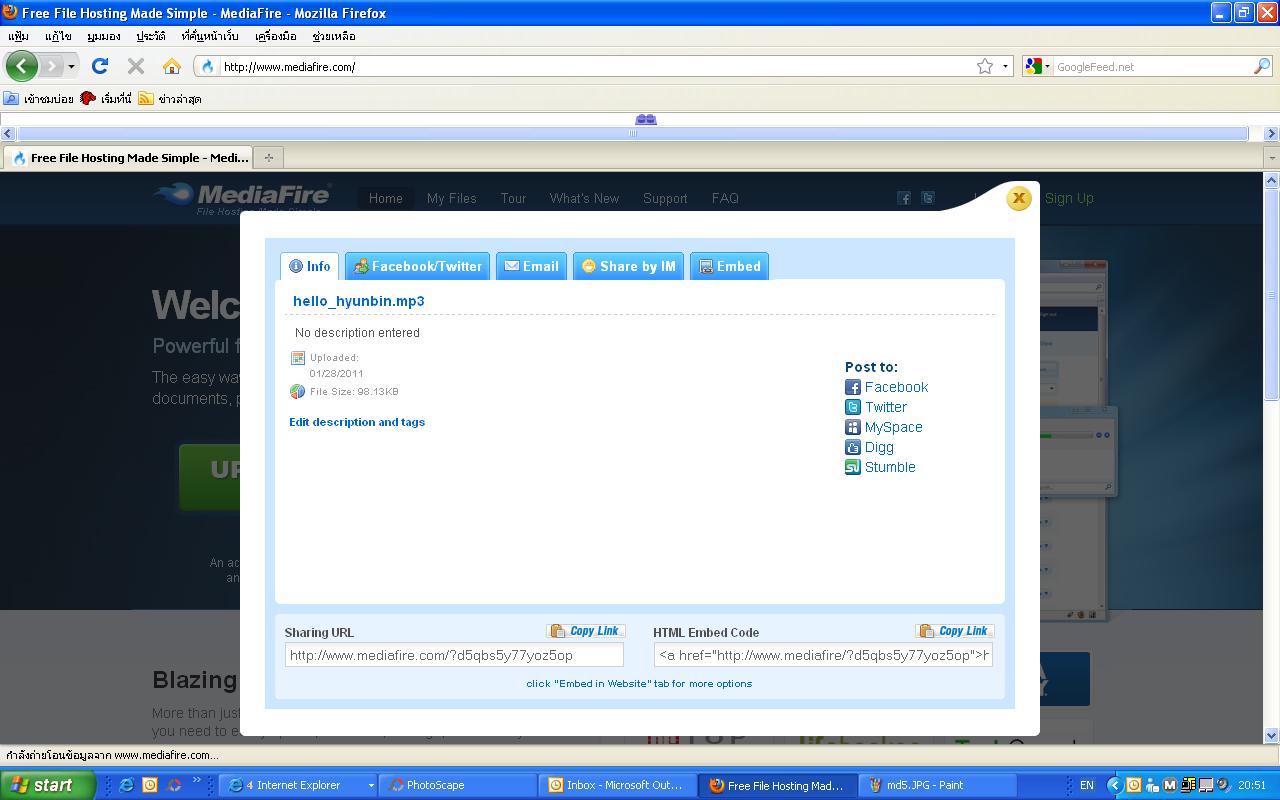Image resolution: width=1280 pixels, height=800 pixels.
Task: Click the binoculars icon on the toolbar
Action: tap(646, 119)
